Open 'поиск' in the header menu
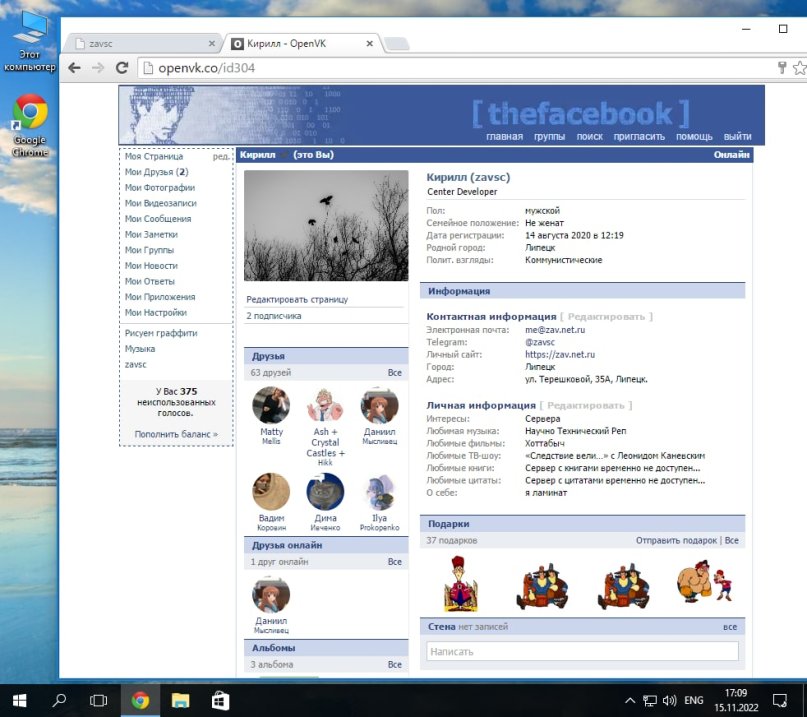Viewport: 807px width, 717px height. pos(589,136)
